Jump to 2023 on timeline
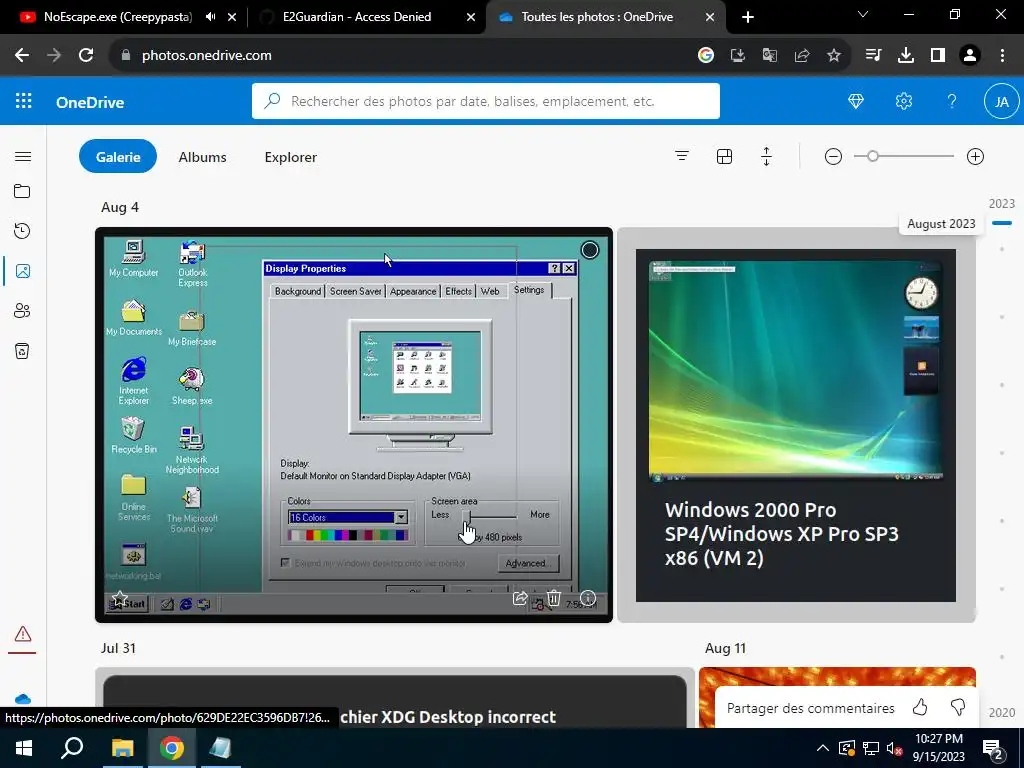Screen dimensions: 1024x768 pos(1001,204)
